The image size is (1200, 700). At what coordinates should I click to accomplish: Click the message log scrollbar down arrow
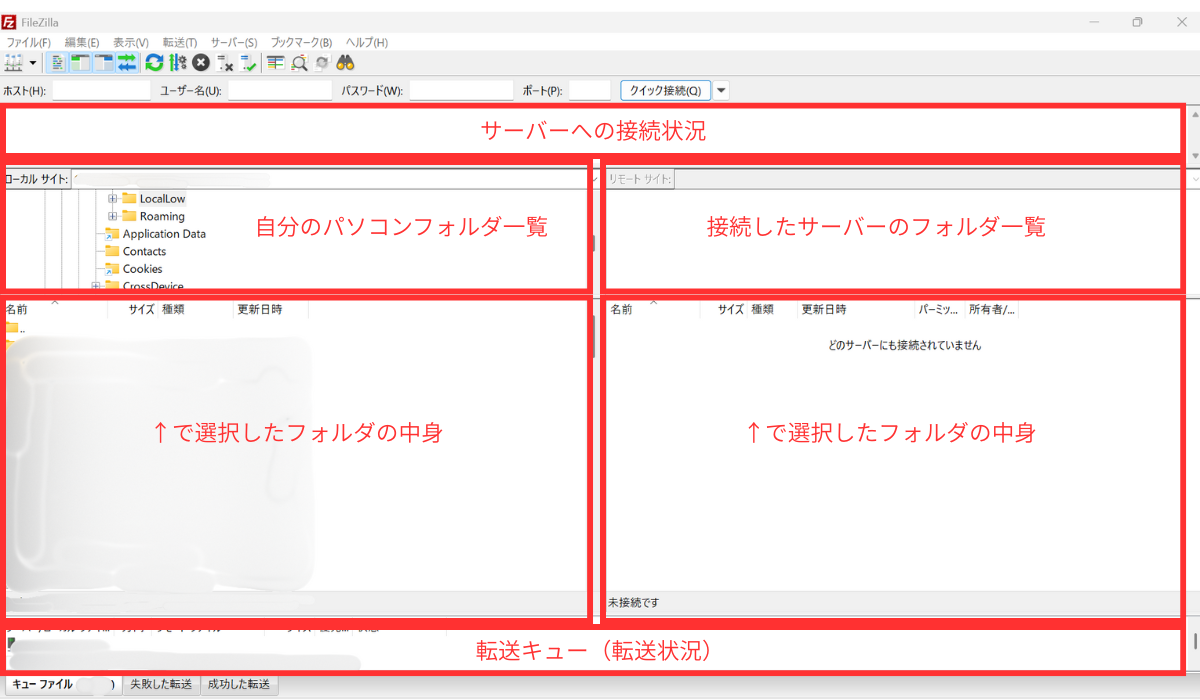[1193, 156]
